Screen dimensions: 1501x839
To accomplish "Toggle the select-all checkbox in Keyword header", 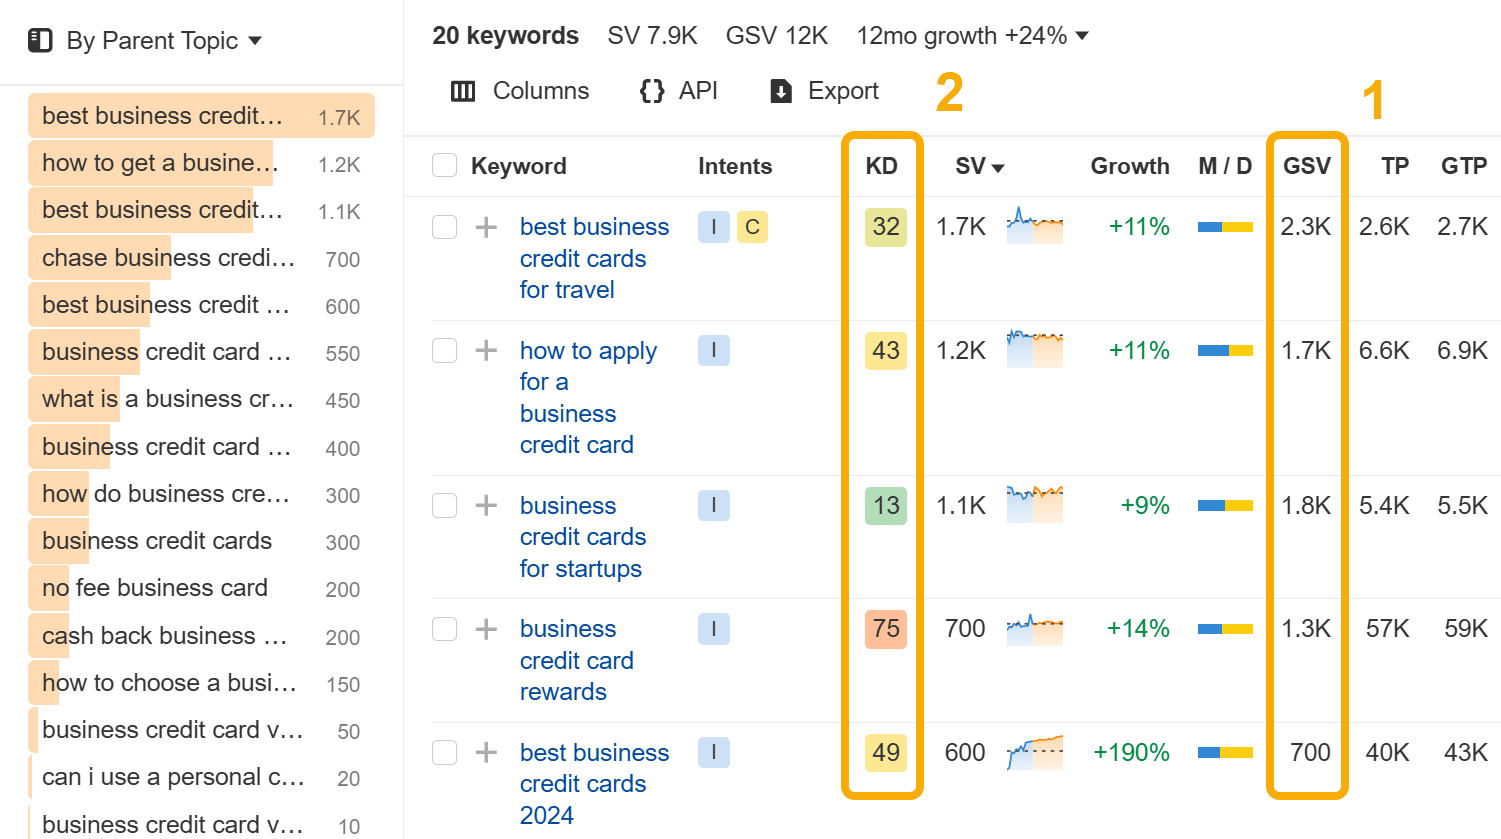I will coord(444,166).
